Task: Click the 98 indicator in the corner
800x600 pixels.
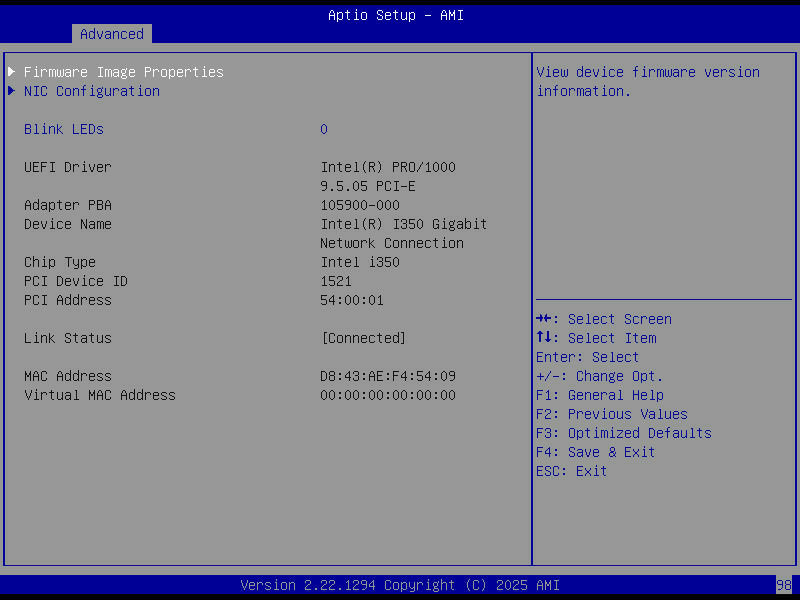Action: (x=785, y=585)
